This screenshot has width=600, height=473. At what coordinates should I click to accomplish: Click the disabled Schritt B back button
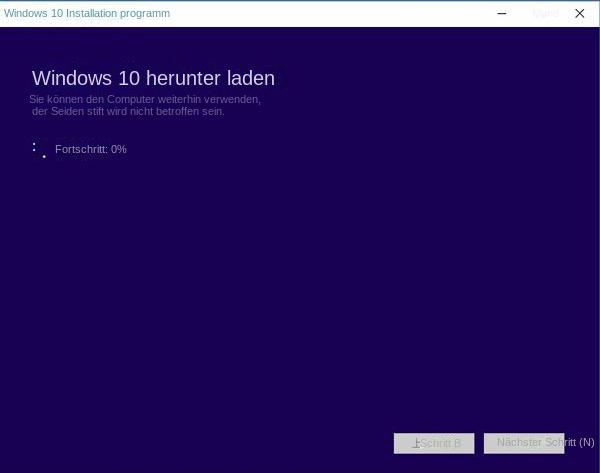point(434,443)
